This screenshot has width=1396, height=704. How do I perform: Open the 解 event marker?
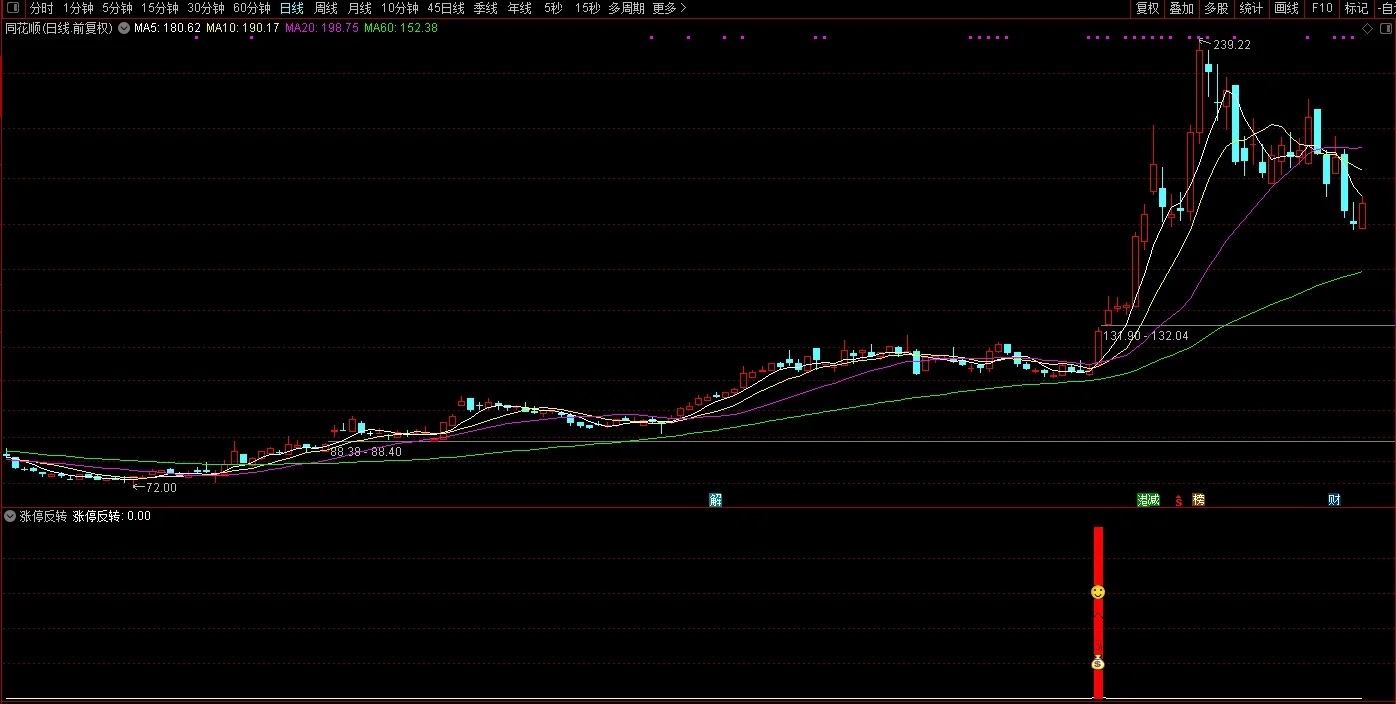tap(715, 500)
